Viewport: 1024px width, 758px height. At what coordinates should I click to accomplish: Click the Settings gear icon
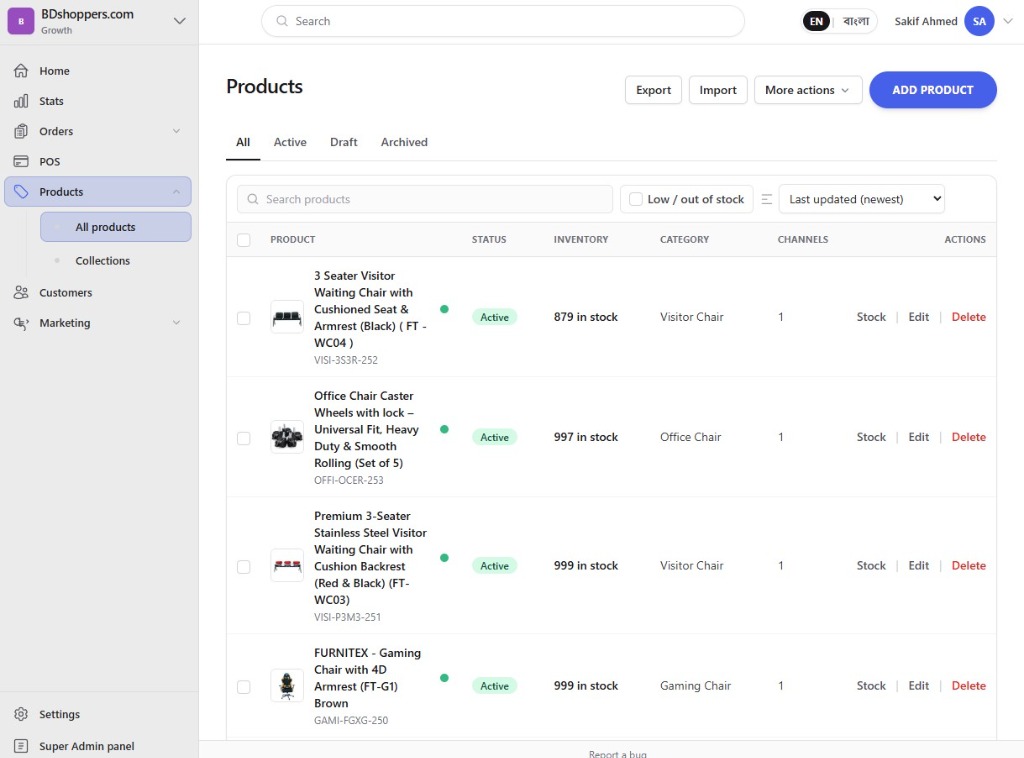(x=21, y=714)
